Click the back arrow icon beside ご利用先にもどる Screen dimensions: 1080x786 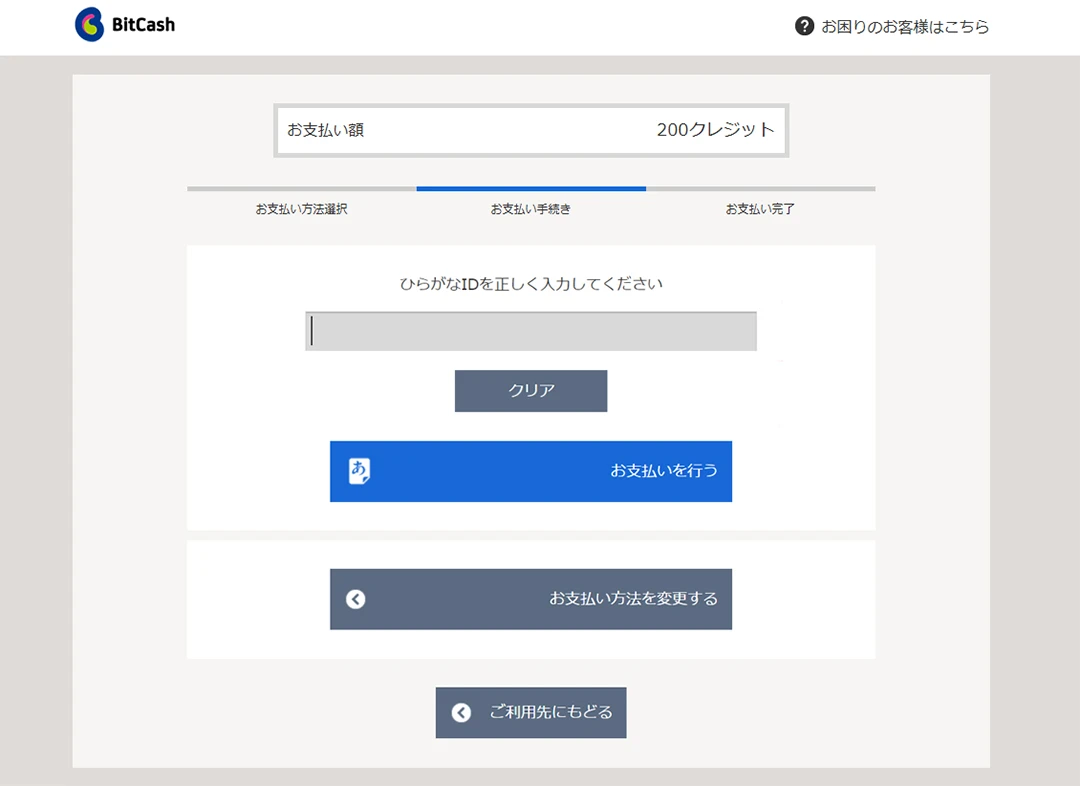pos(461,713)
